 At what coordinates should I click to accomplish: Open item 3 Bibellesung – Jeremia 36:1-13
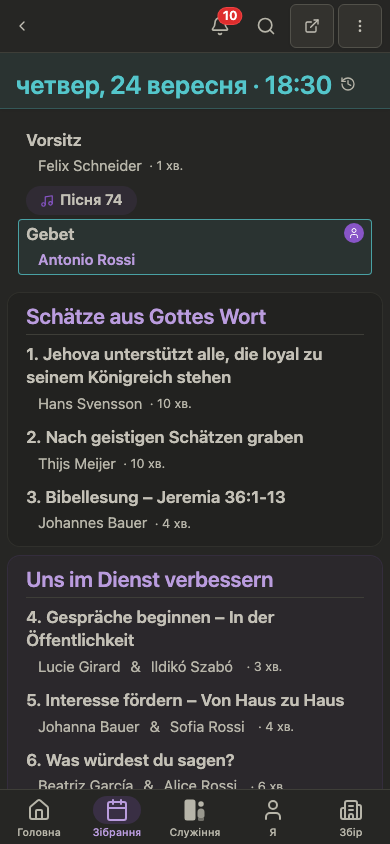tap(156, 498)
